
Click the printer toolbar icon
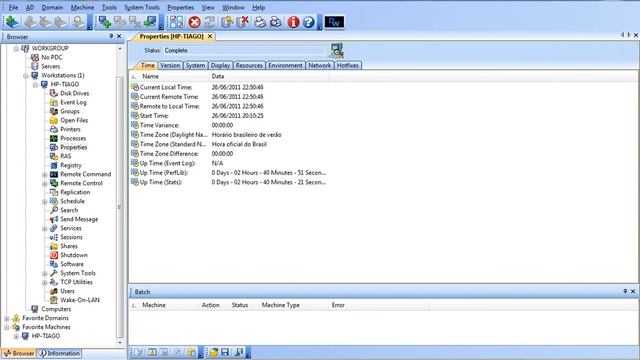[260, 22]
